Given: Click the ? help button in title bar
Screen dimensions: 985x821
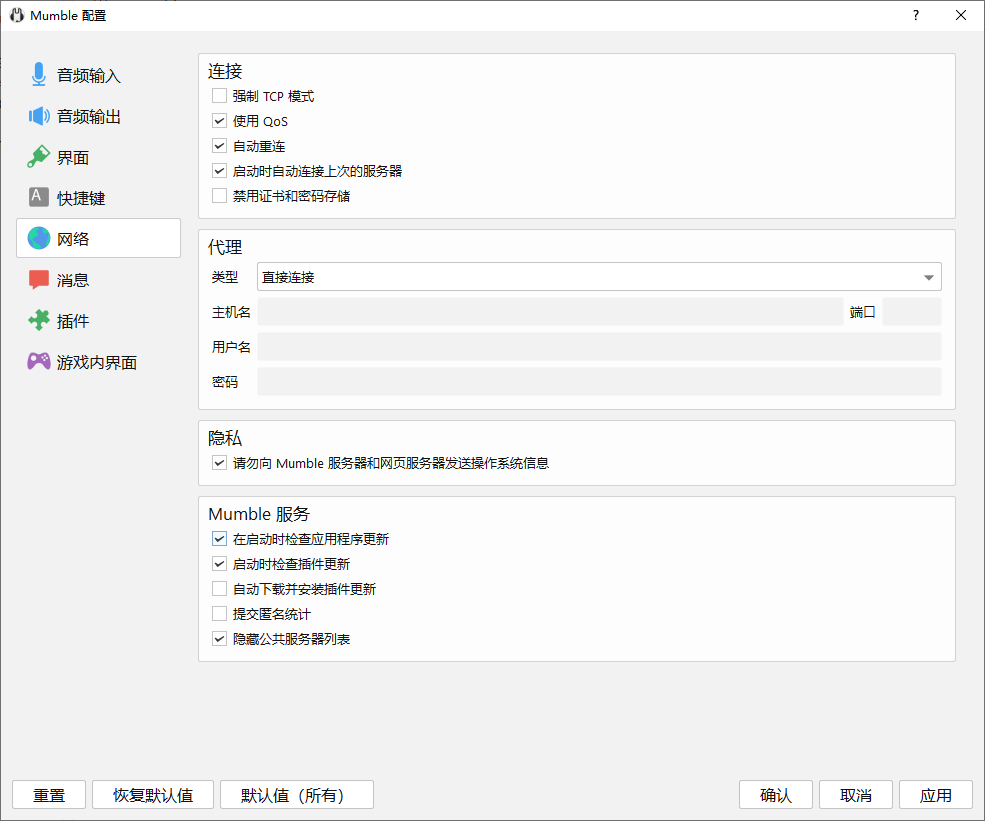Looking at the screenshot, I should [x=915, y=15].
